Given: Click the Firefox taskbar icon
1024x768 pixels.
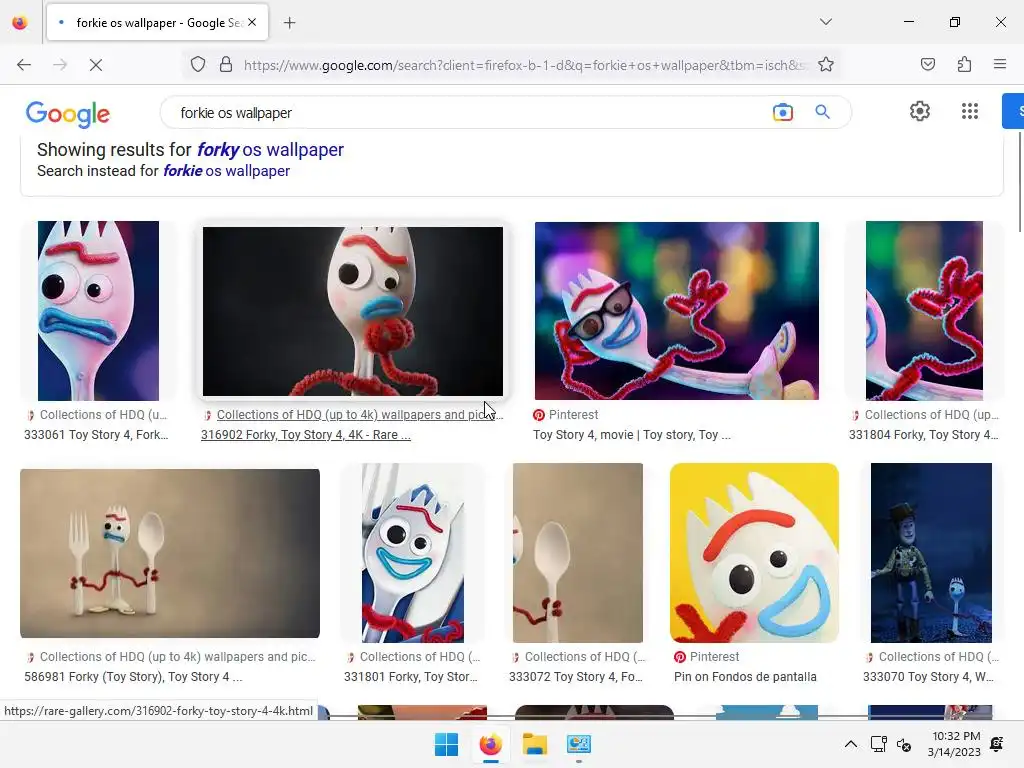Looking at the screenshot, I should point(491,744).
